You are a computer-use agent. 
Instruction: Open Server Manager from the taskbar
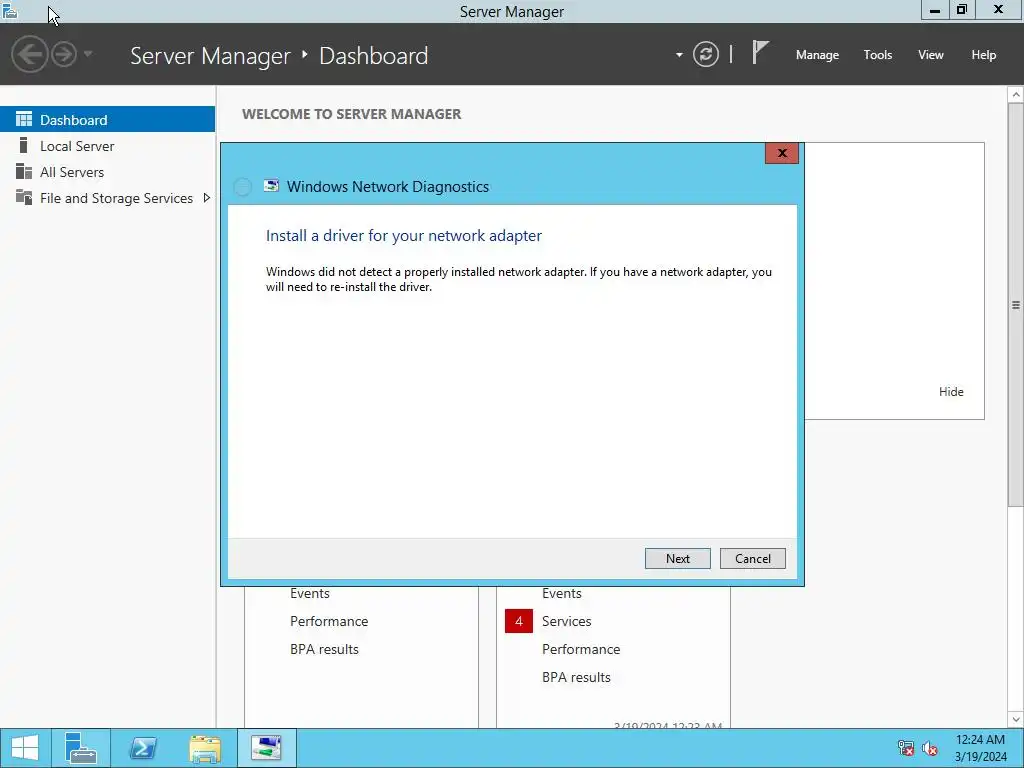pyautogui.click(x=81, y=748)
